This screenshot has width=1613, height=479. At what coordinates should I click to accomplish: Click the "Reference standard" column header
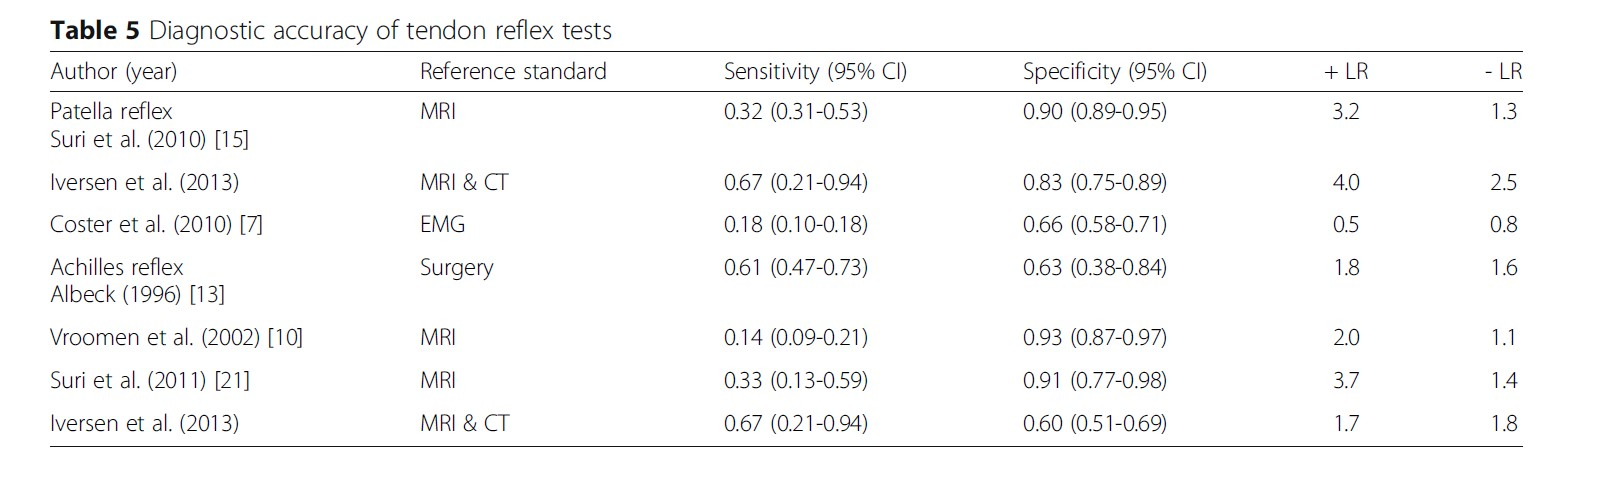[x=513, y=72]
